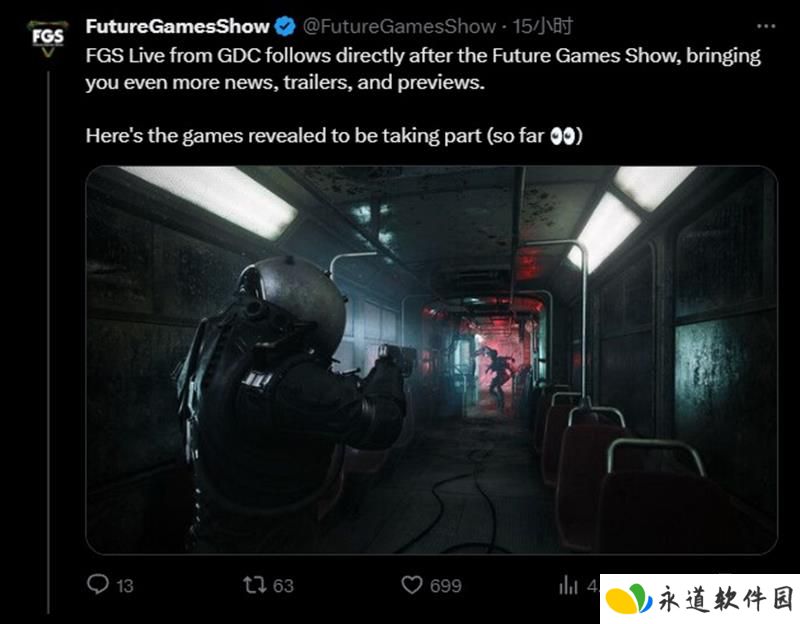Open the @FutureGamesShow handle link
The height and width of the screenshot is (624, 800).
click(399, 26)
